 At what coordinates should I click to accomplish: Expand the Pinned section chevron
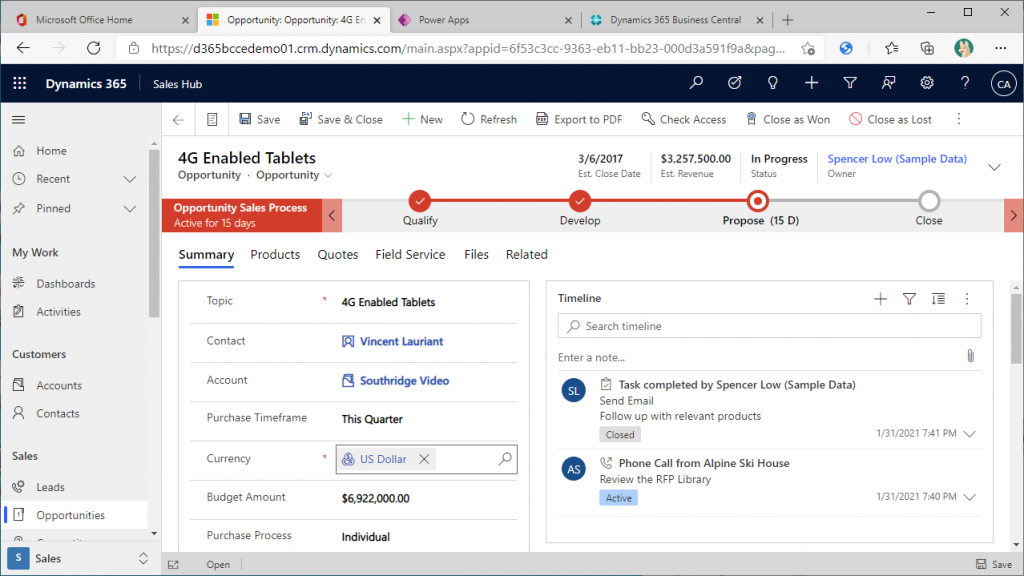[x=130, y=209]
